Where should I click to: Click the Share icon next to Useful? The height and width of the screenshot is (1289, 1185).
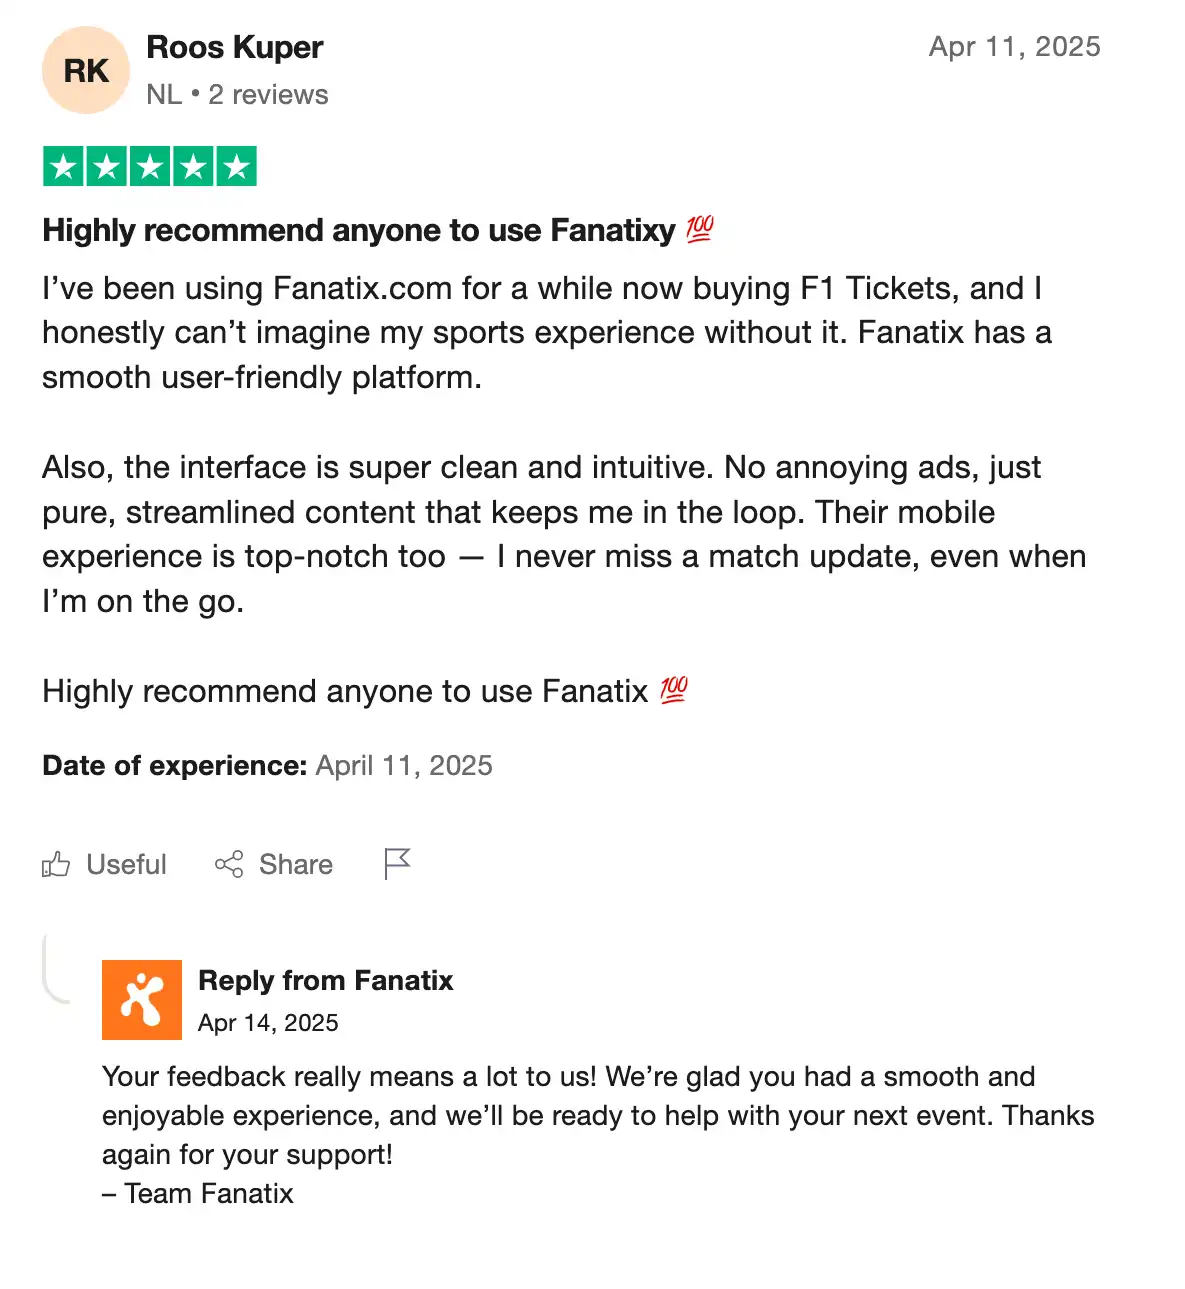point(228,864)
